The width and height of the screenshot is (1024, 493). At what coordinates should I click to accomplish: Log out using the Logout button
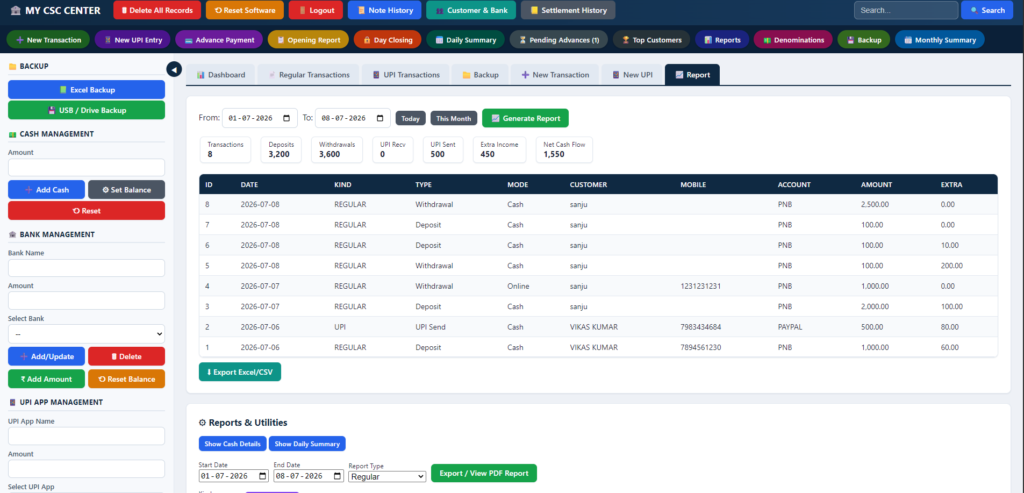coord(316,10)
